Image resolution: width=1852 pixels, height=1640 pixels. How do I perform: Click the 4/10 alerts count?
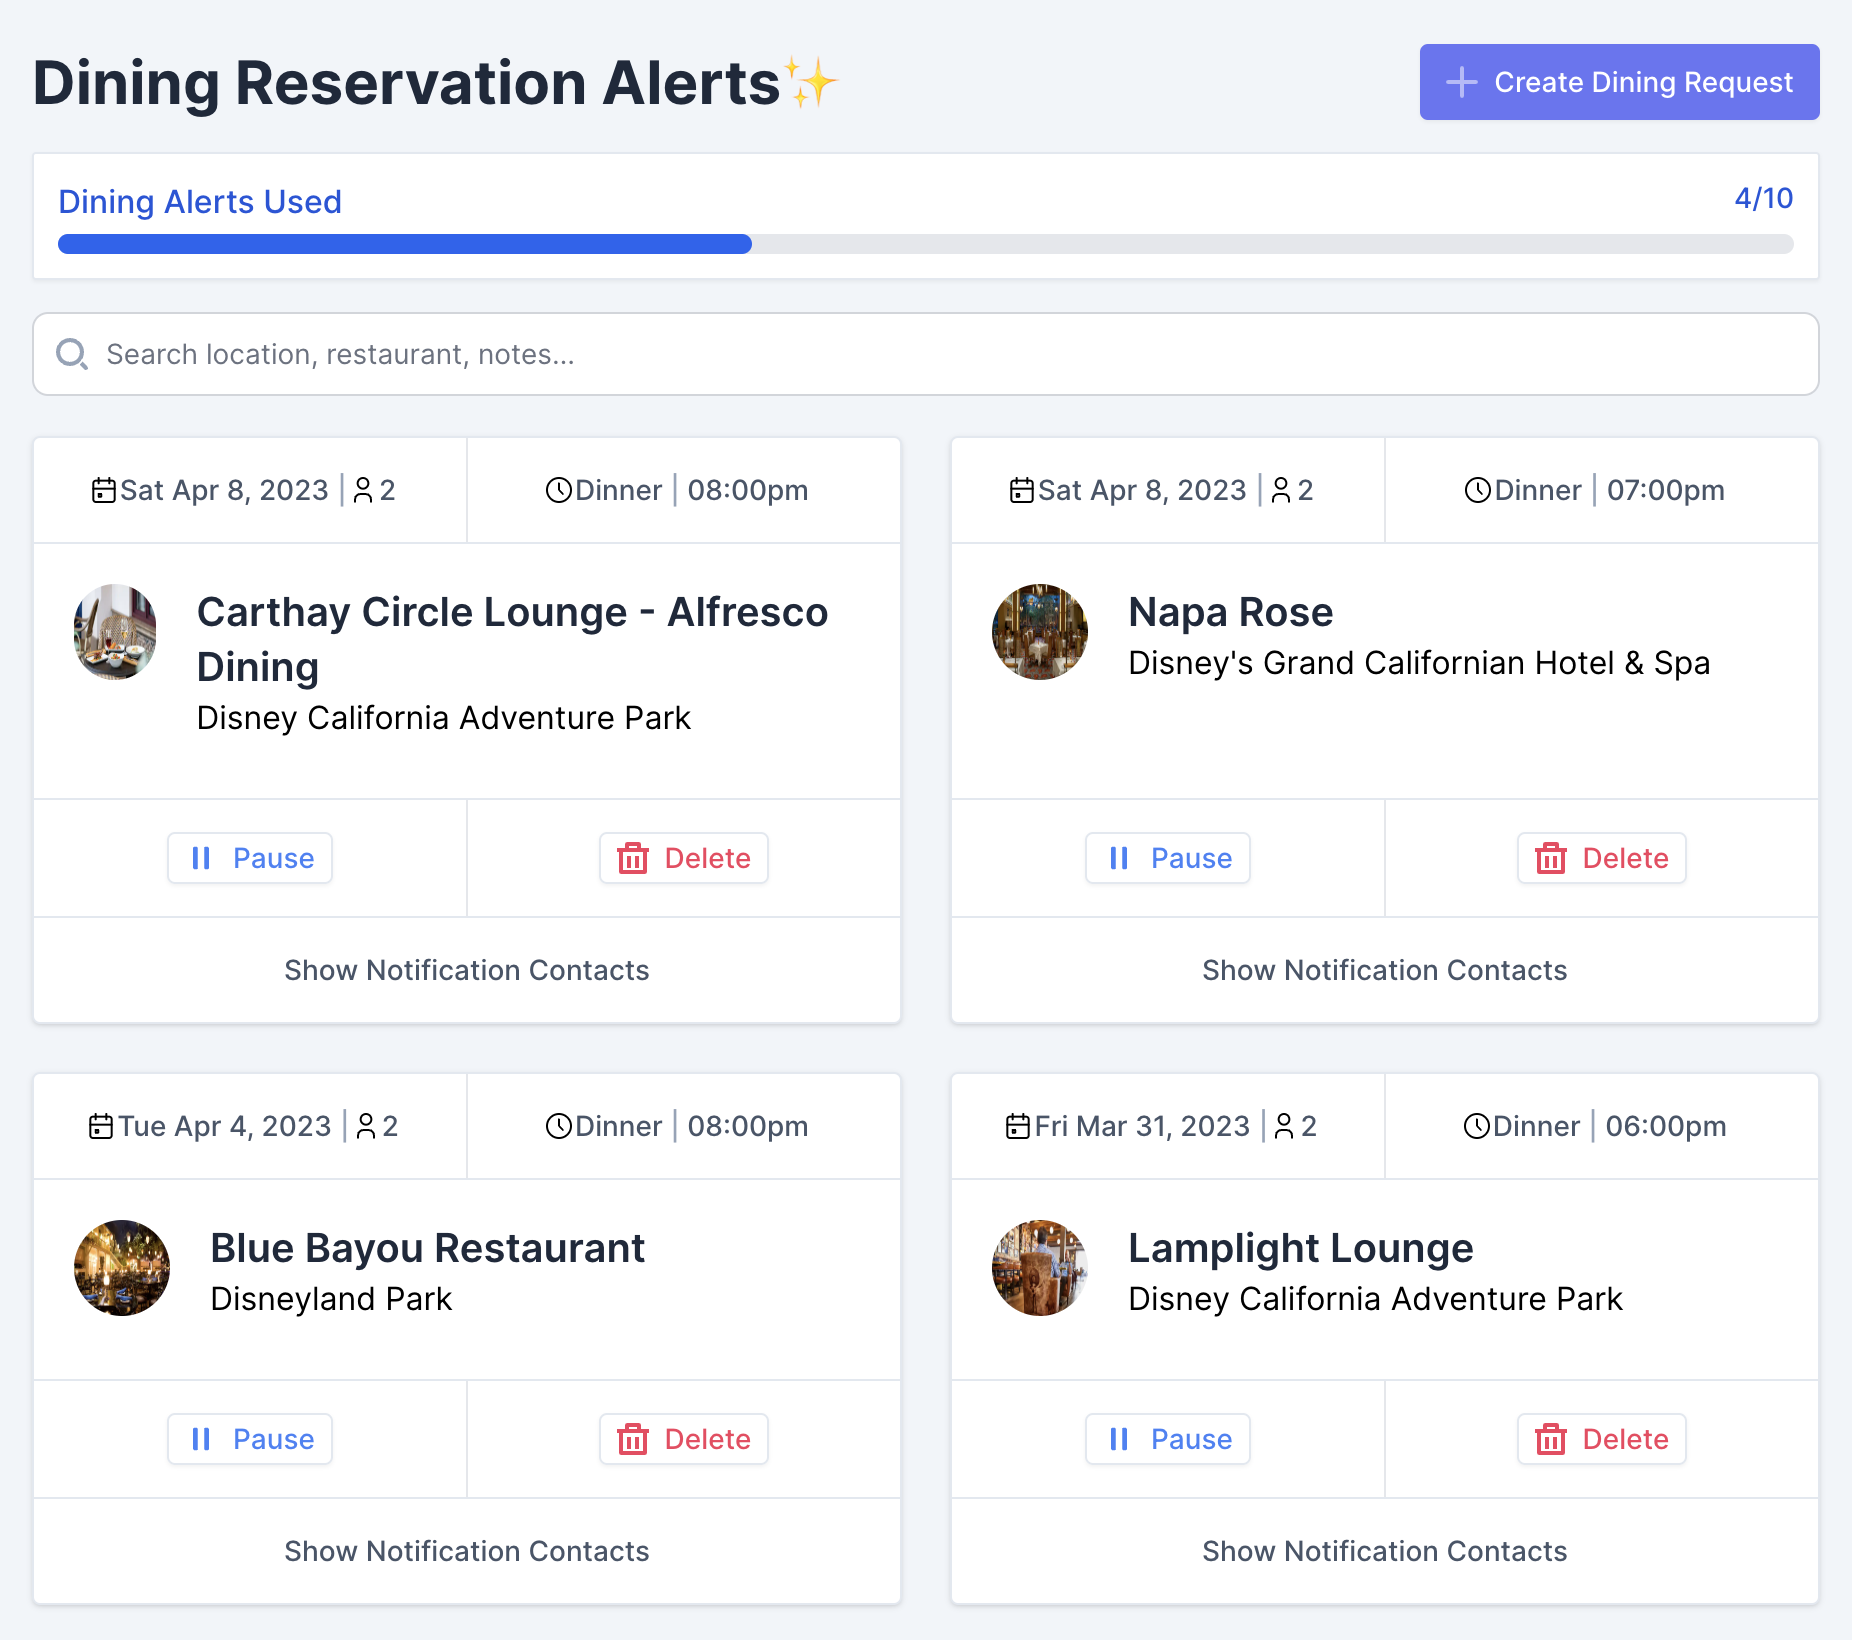click(1763, 198)
